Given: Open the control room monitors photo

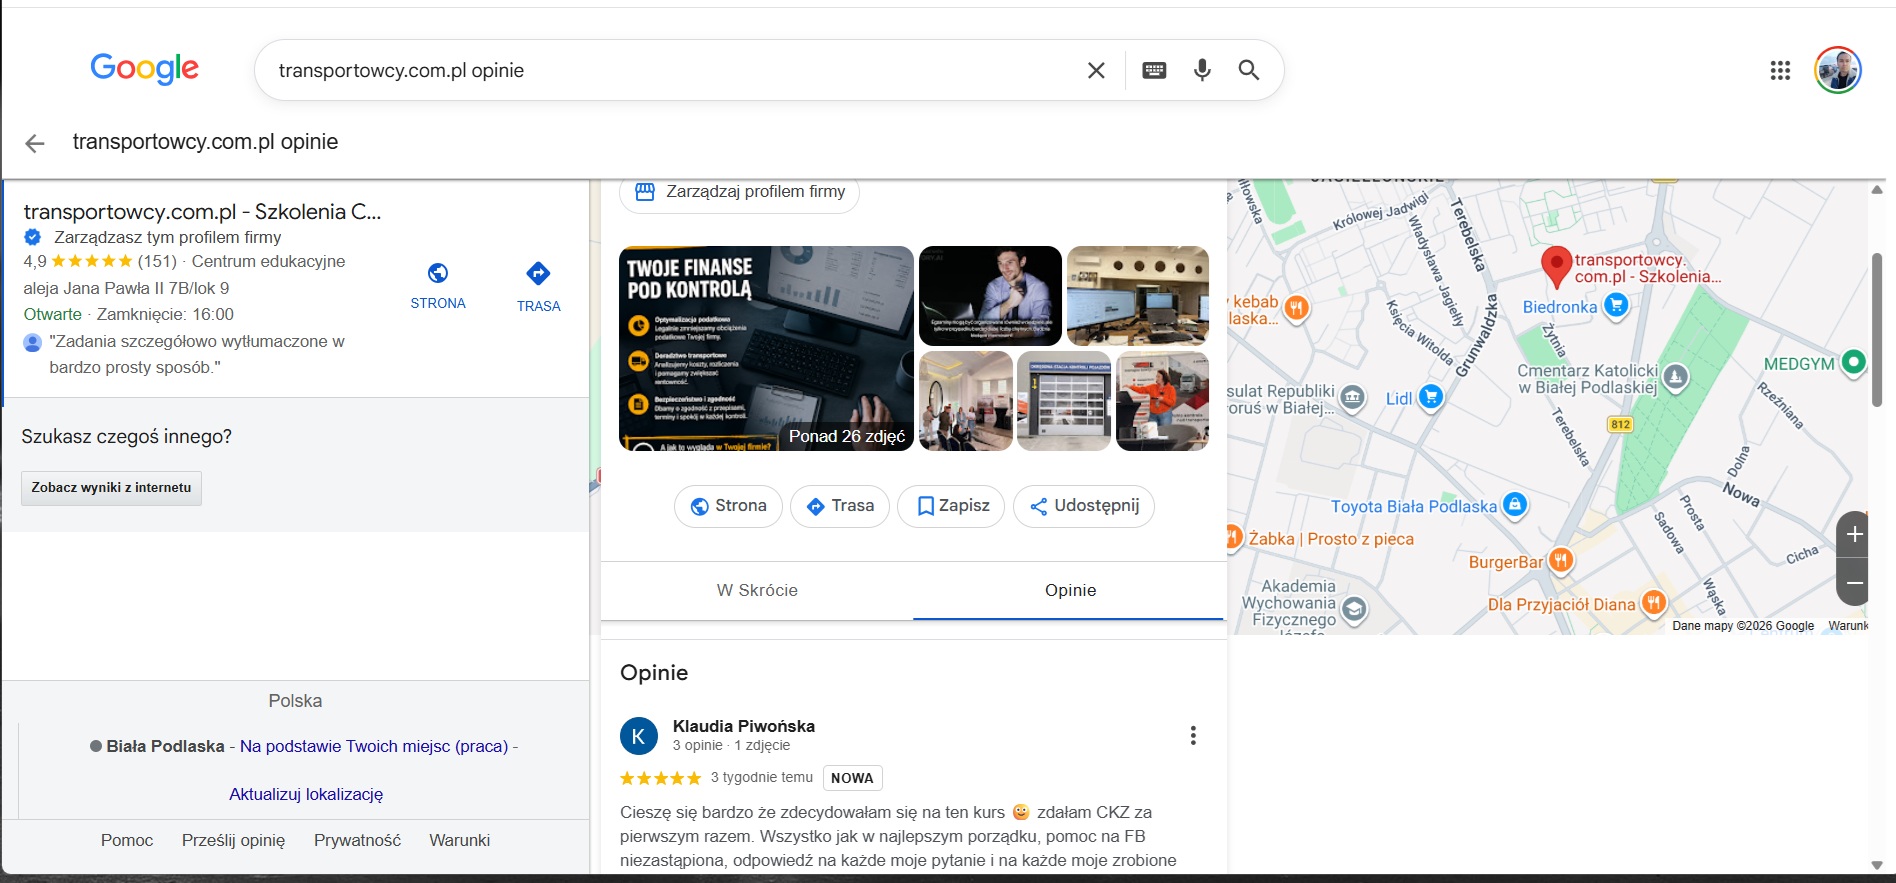Looking at the screenshot, I should (1138, 296).
